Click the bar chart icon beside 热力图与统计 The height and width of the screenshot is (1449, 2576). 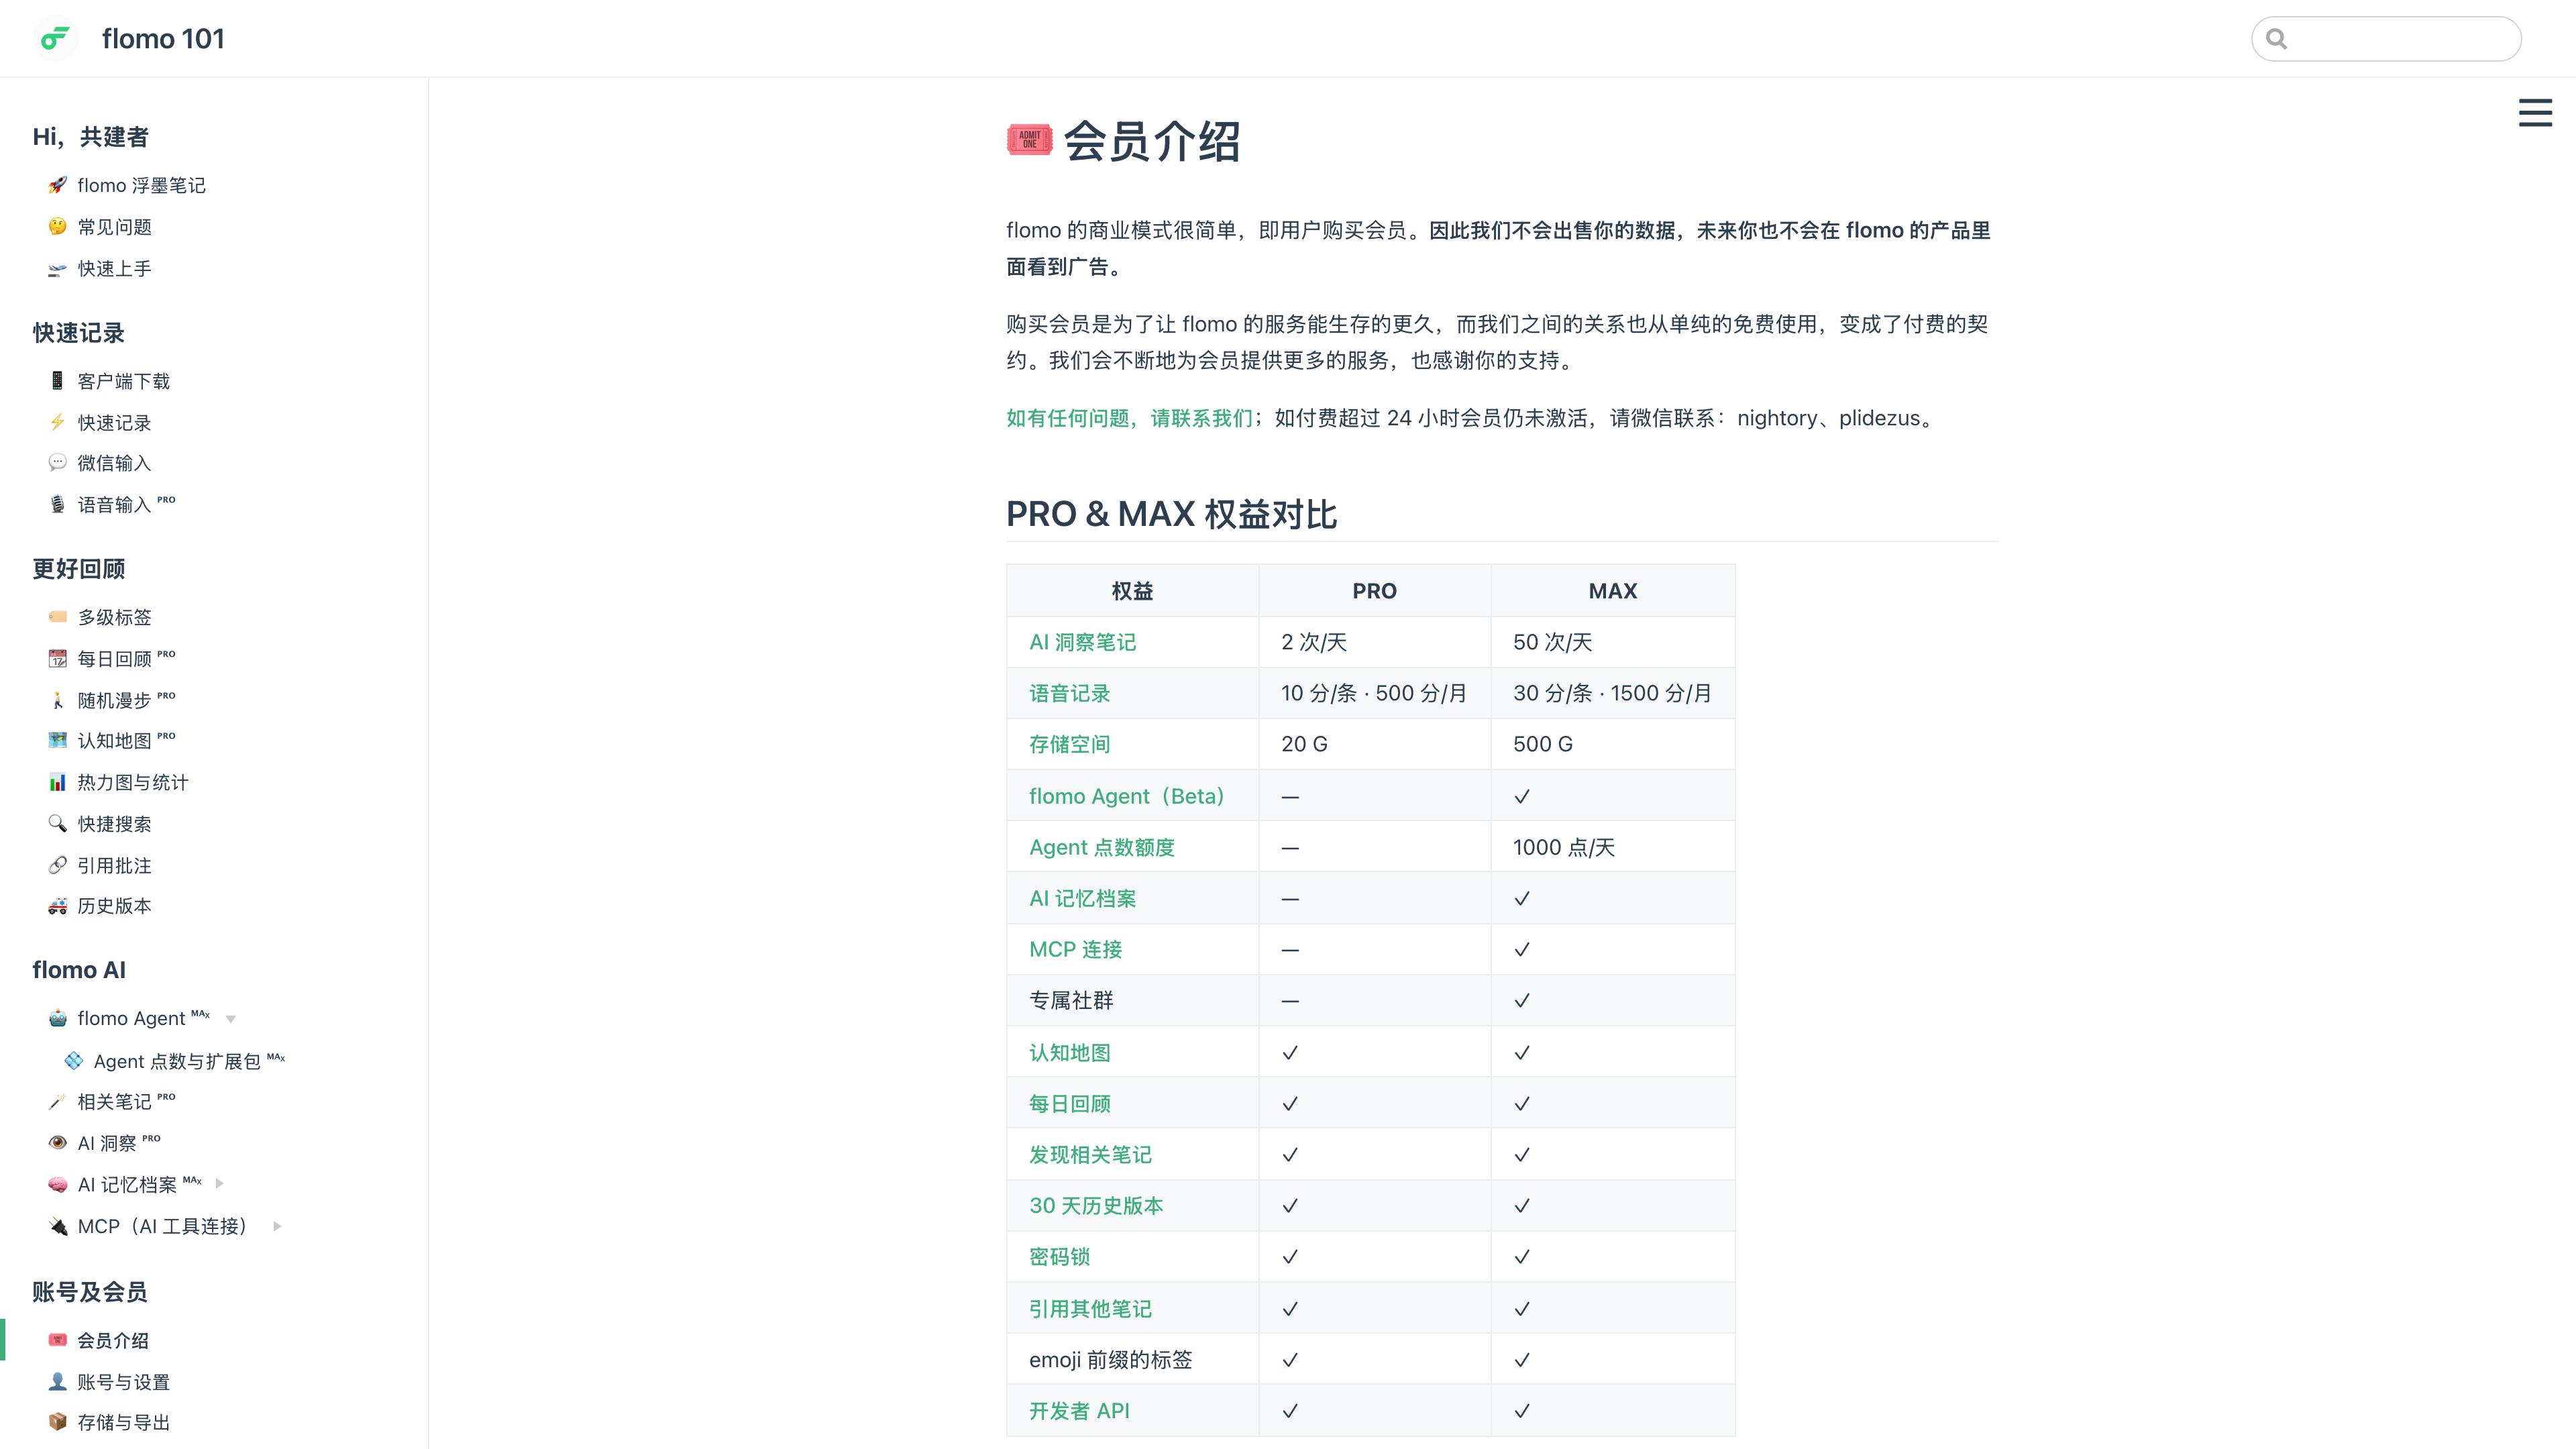pos(58,782)
